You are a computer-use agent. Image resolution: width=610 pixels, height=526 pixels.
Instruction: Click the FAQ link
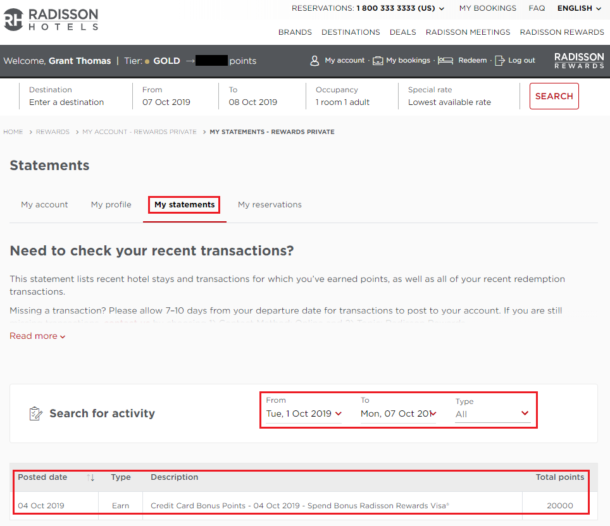click(x=536, y=8)
